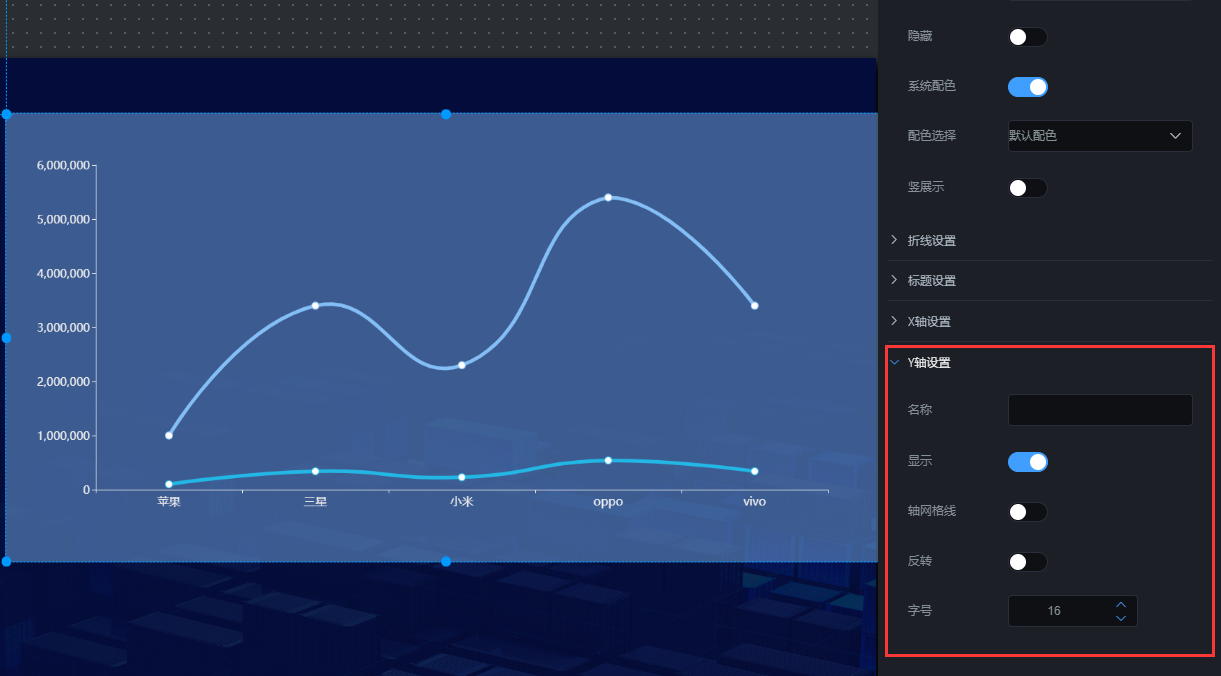Toggle the 反转 switch
This screenshot has width=1221, height=676.
[1027, 562]
